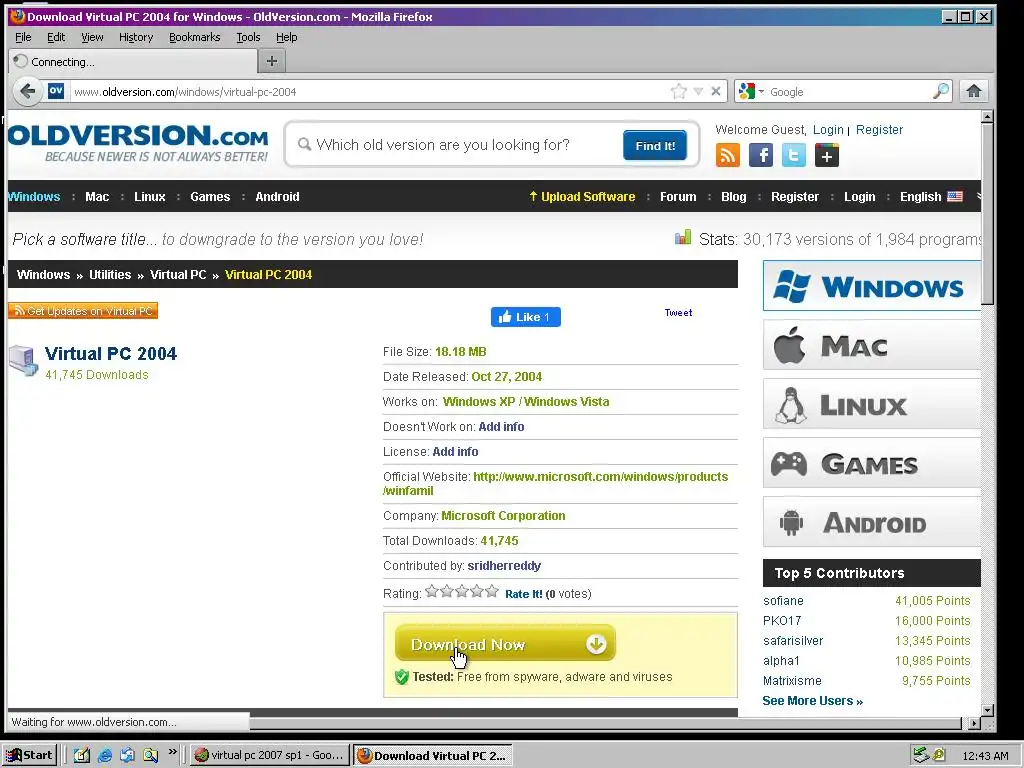Open the File menu

(23, 37)
